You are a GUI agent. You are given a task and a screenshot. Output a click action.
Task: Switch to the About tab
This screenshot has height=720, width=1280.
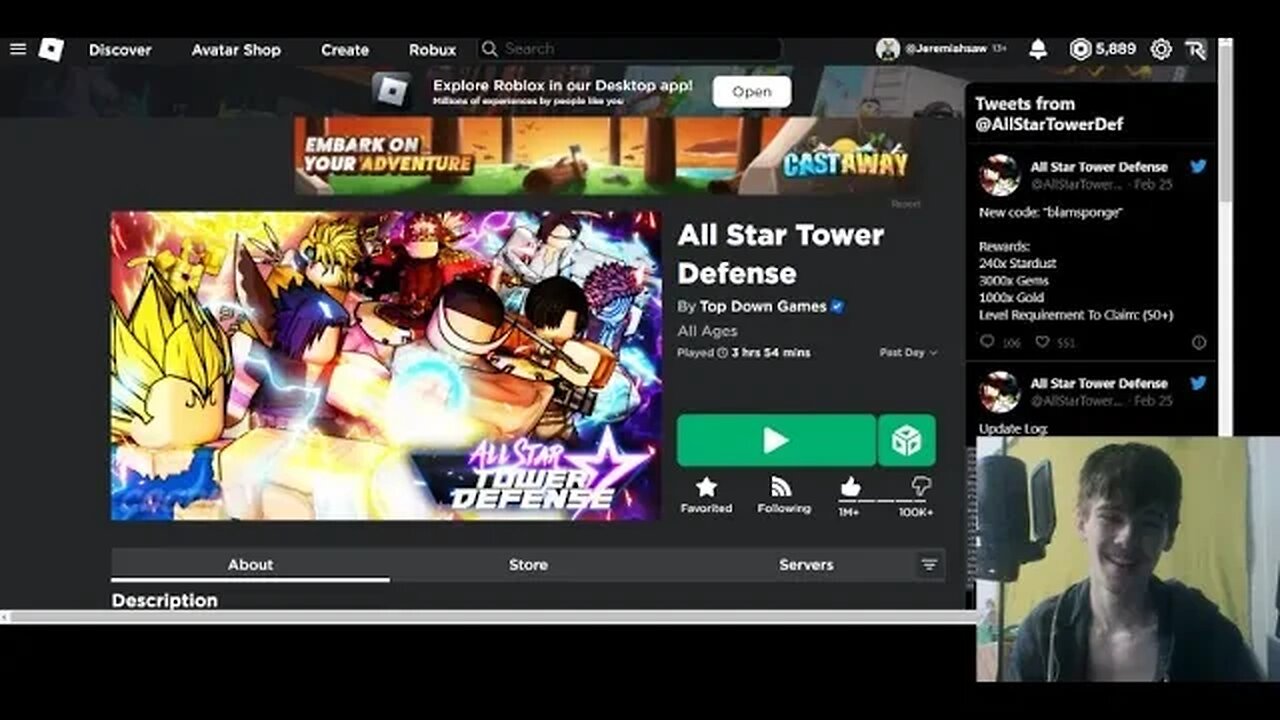[x=250, y=565]
